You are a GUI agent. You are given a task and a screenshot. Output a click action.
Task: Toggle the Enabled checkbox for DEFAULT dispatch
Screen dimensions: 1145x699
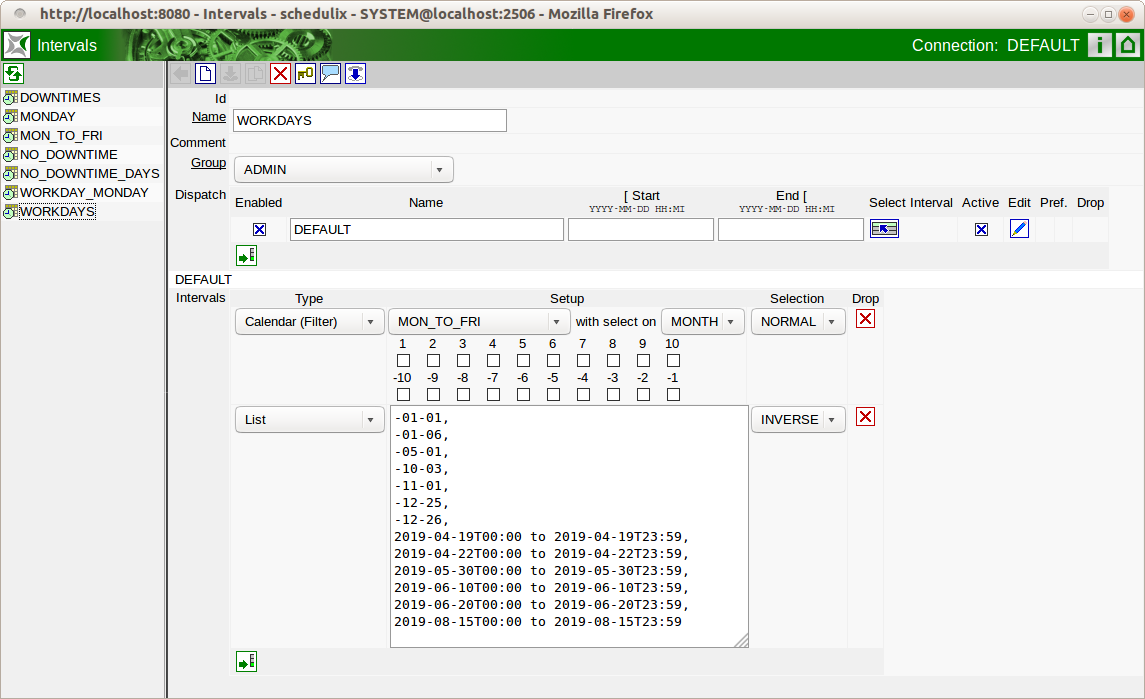pos(259,229)
